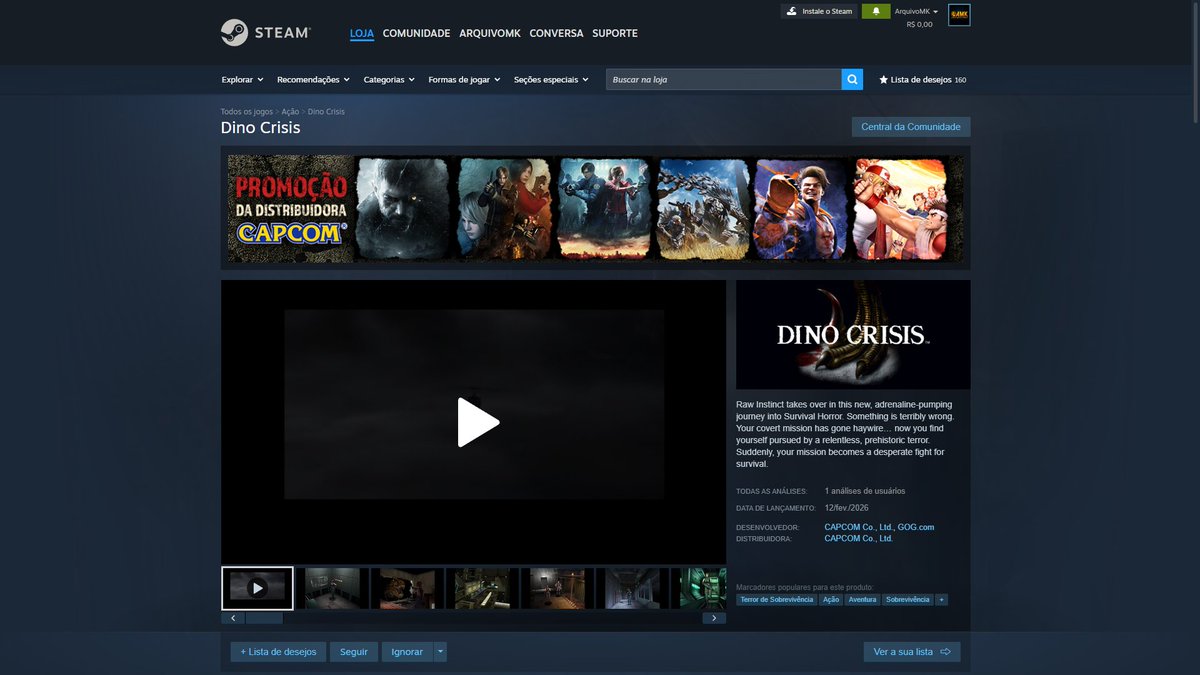Click the Central da Comunidade button
The width and height of the screenshot is (1200, 675).
tap(911, 127)
